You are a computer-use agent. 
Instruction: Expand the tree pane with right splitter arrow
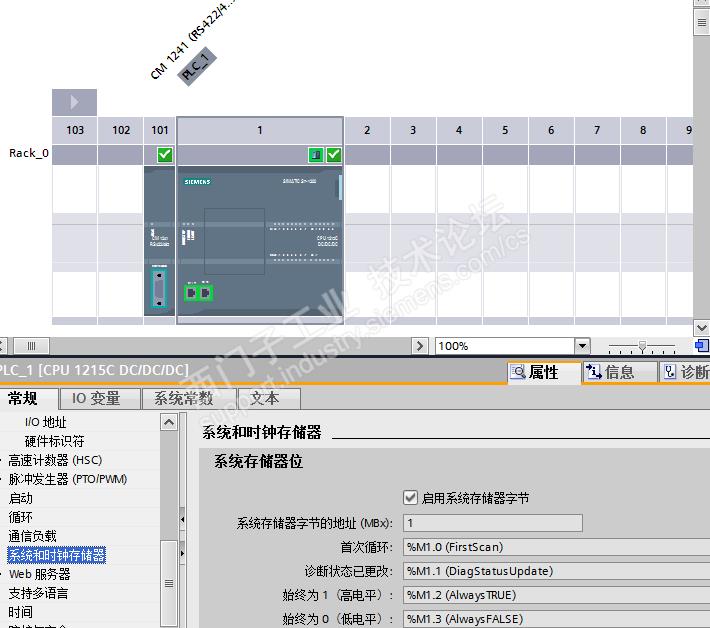182,553
